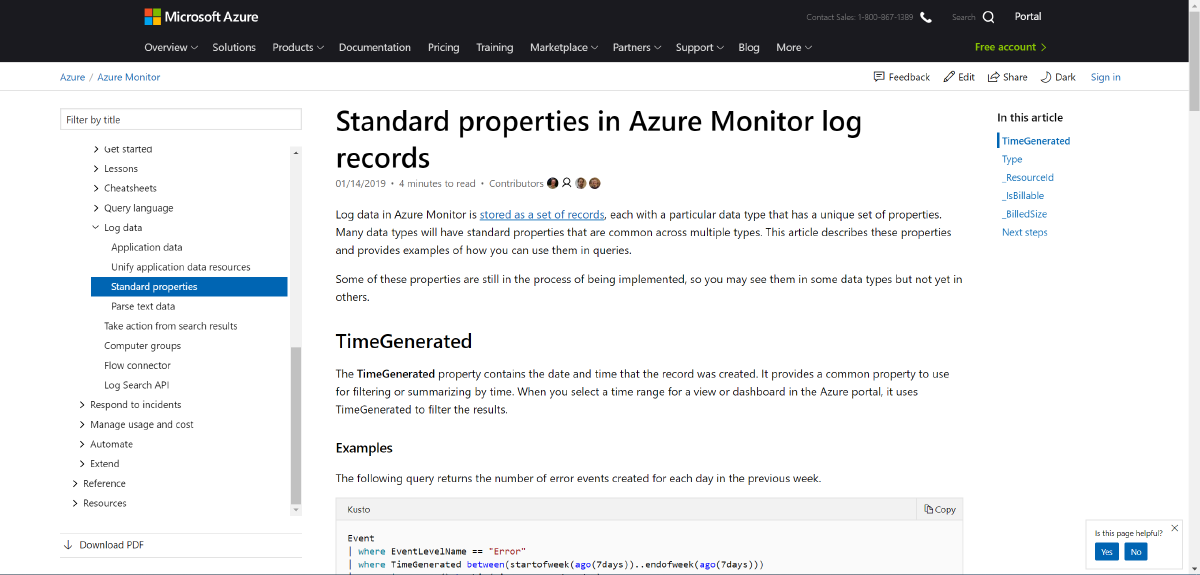Jump to _BilledSize section link
1200x575 pixels.
[1027, 214]
